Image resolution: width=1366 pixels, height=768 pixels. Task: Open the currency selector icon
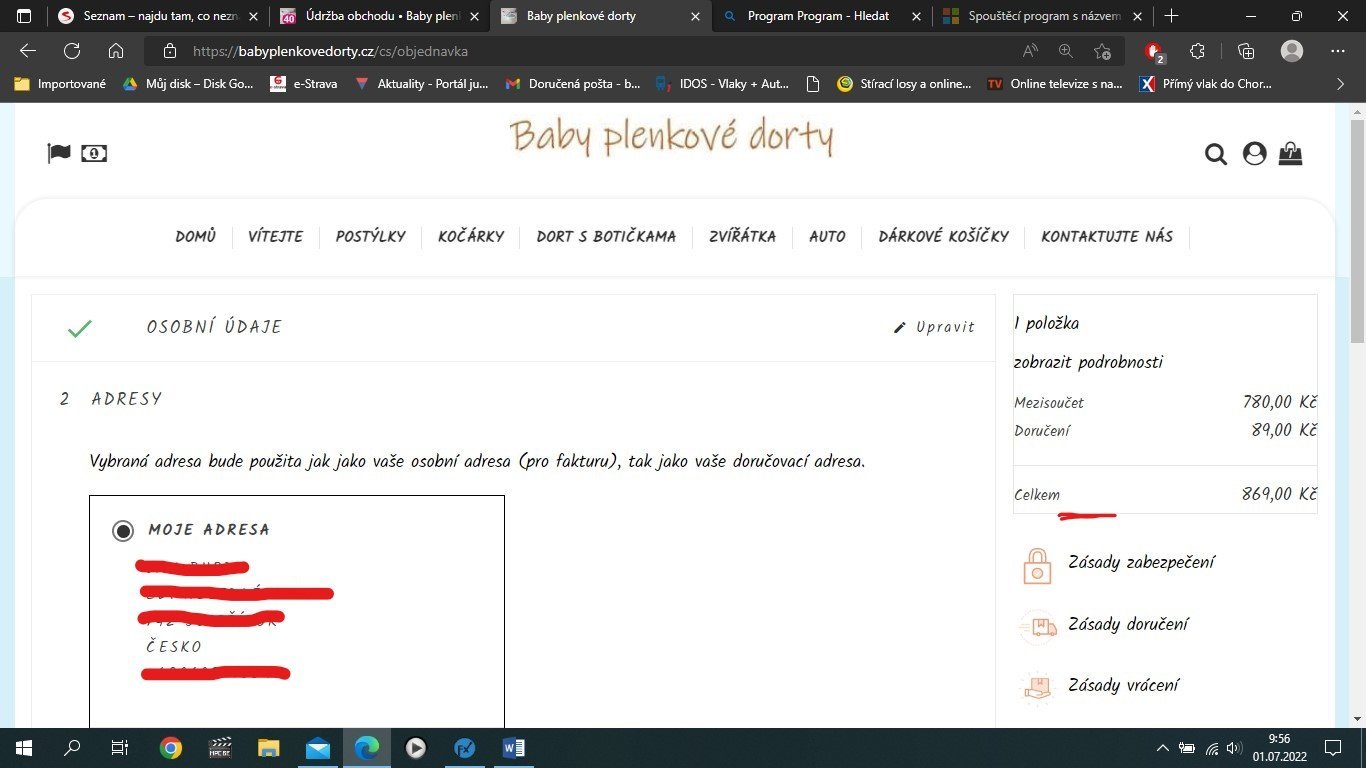tap(94, 153)
